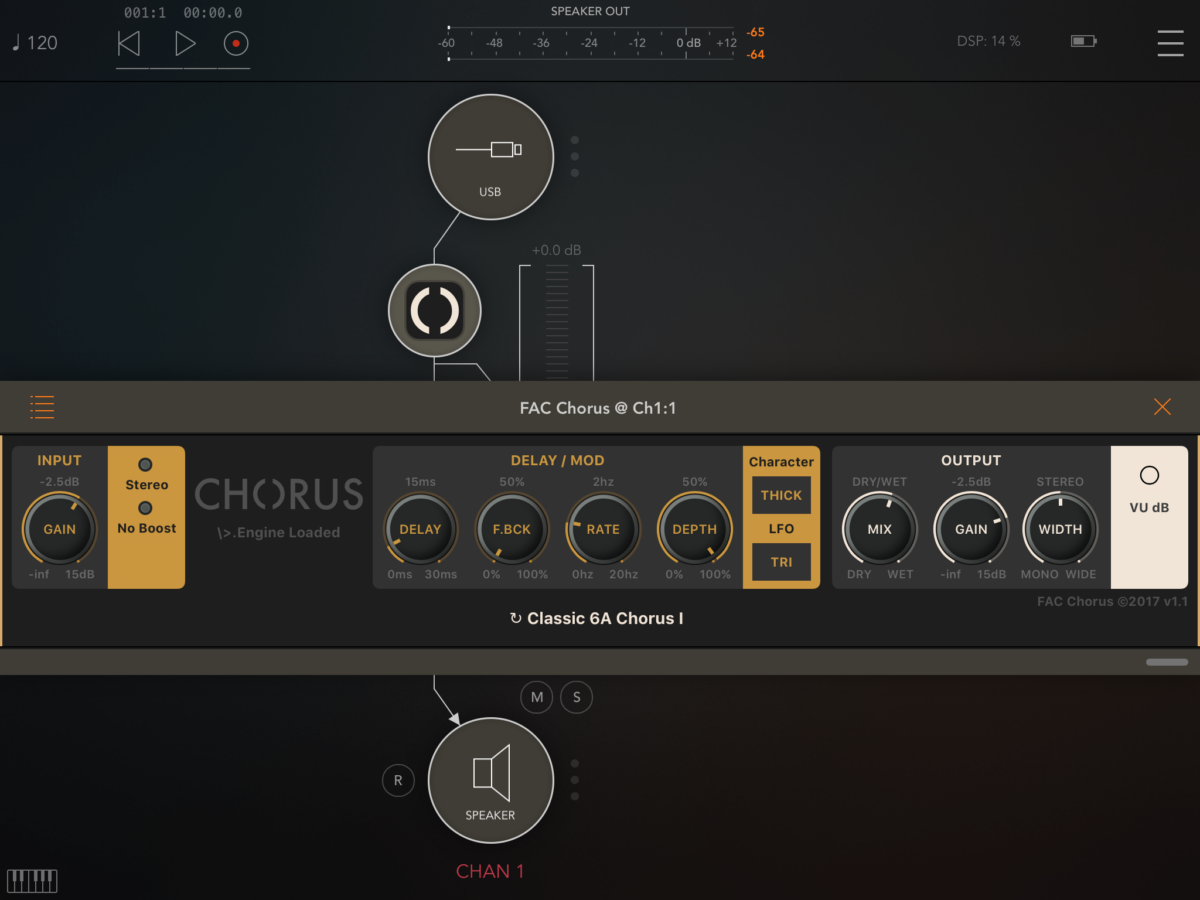Open the on-screen piano keyboard
The width and height of the screenshot is (1200, 900).
(32, 880)
